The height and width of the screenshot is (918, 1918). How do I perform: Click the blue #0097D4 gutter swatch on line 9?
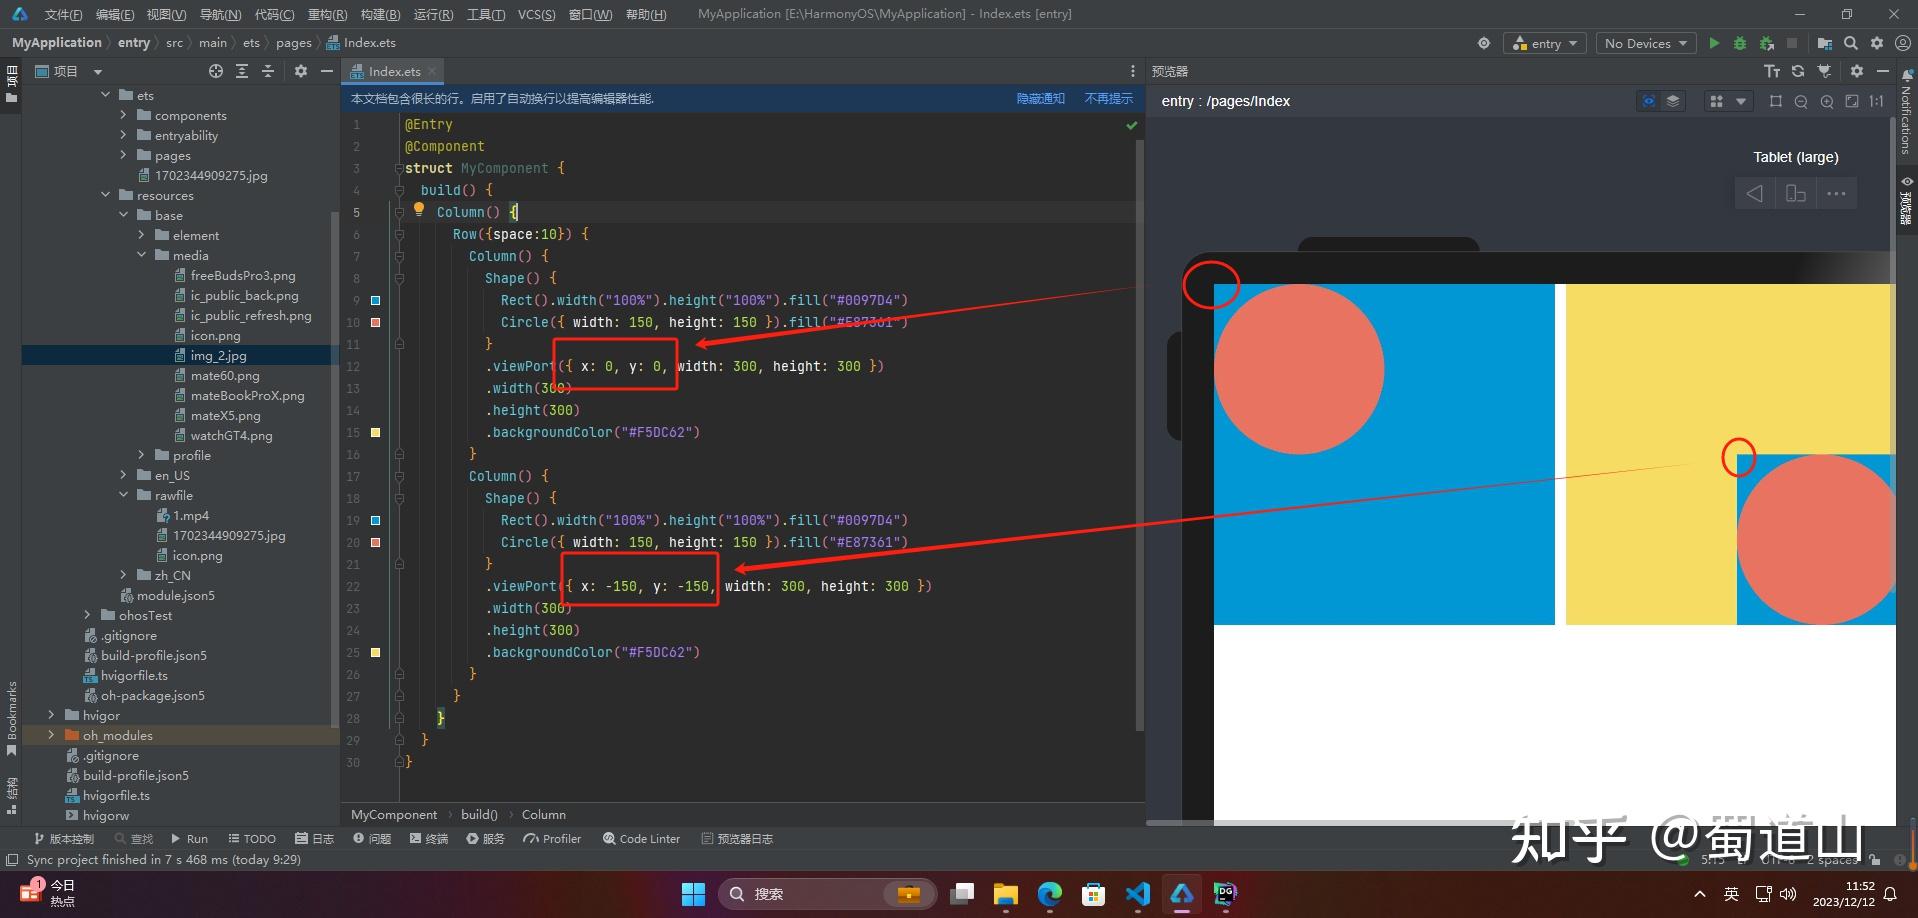(376, 300)
